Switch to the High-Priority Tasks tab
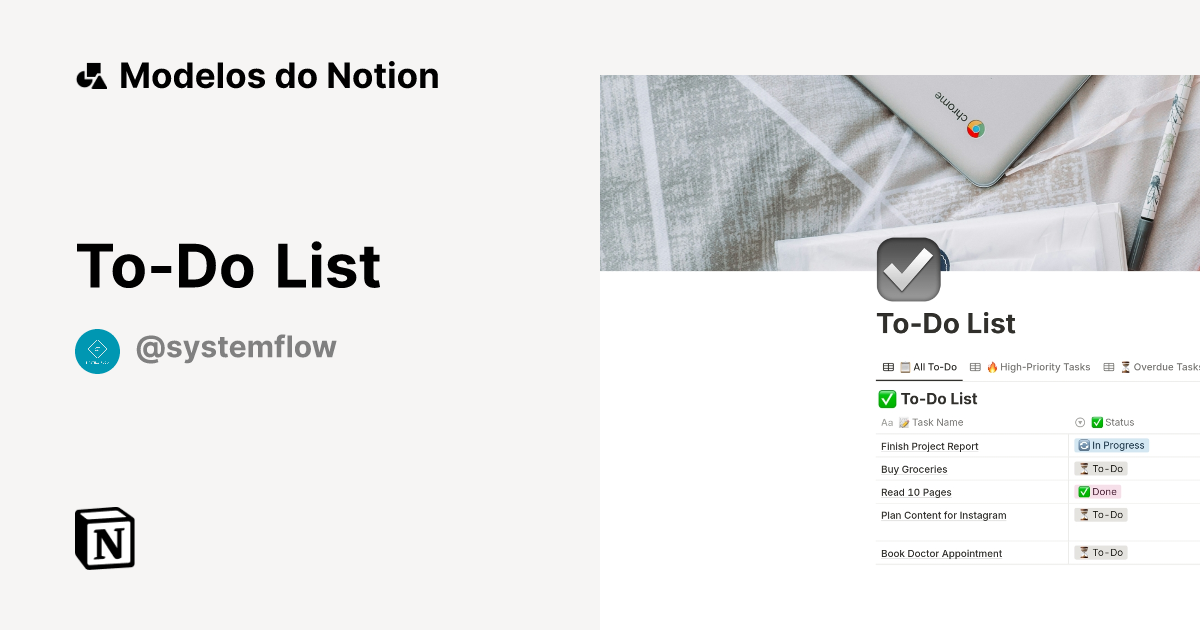1200x630 pixels. 1038,367
